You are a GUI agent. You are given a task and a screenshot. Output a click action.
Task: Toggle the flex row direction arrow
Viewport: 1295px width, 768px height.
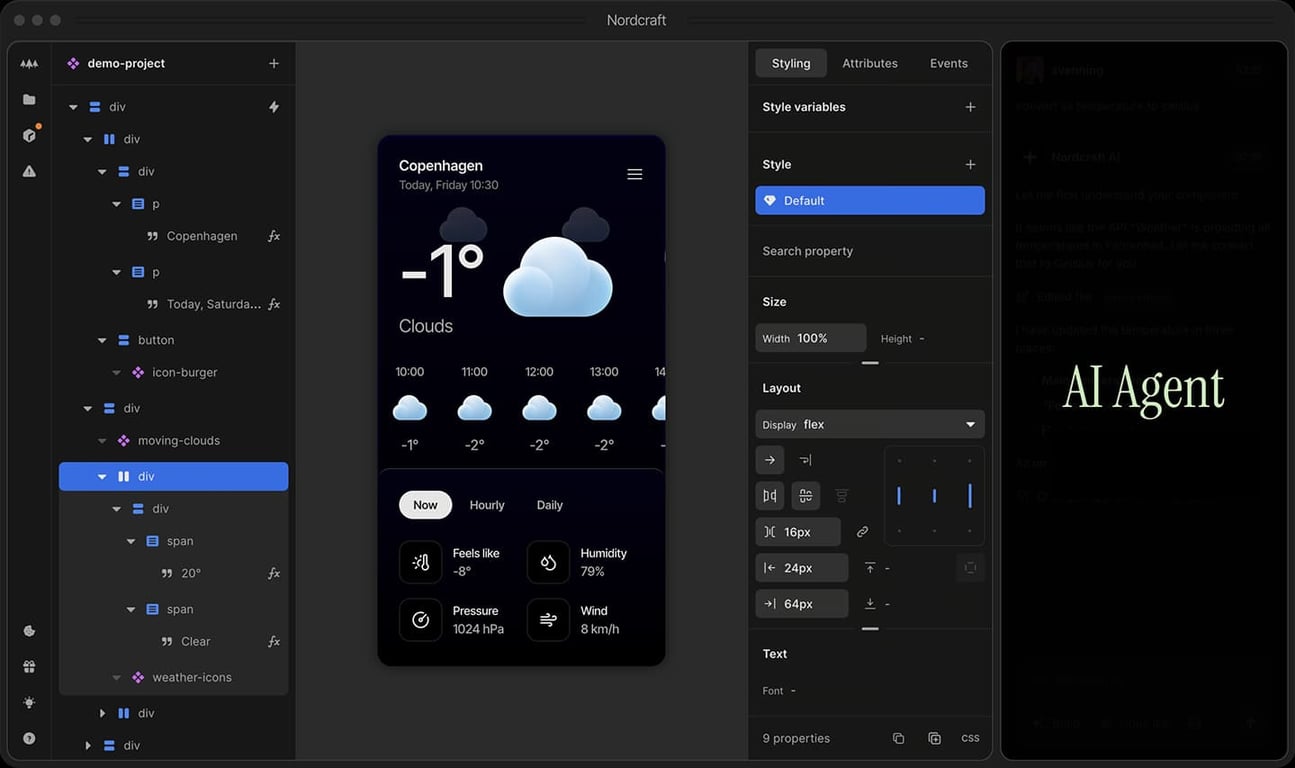(x=770, y=459)
